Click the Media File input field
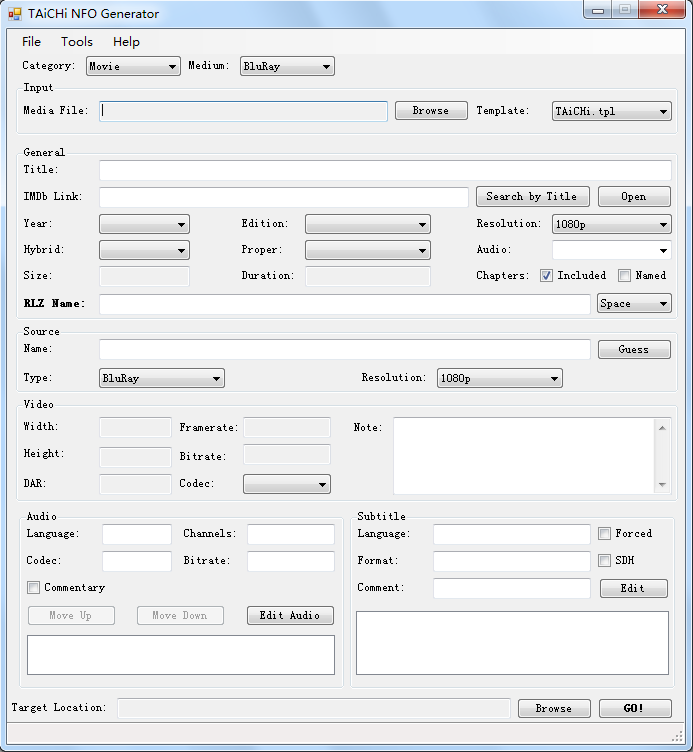The image size is (693, 752). [x=243, y=111]
